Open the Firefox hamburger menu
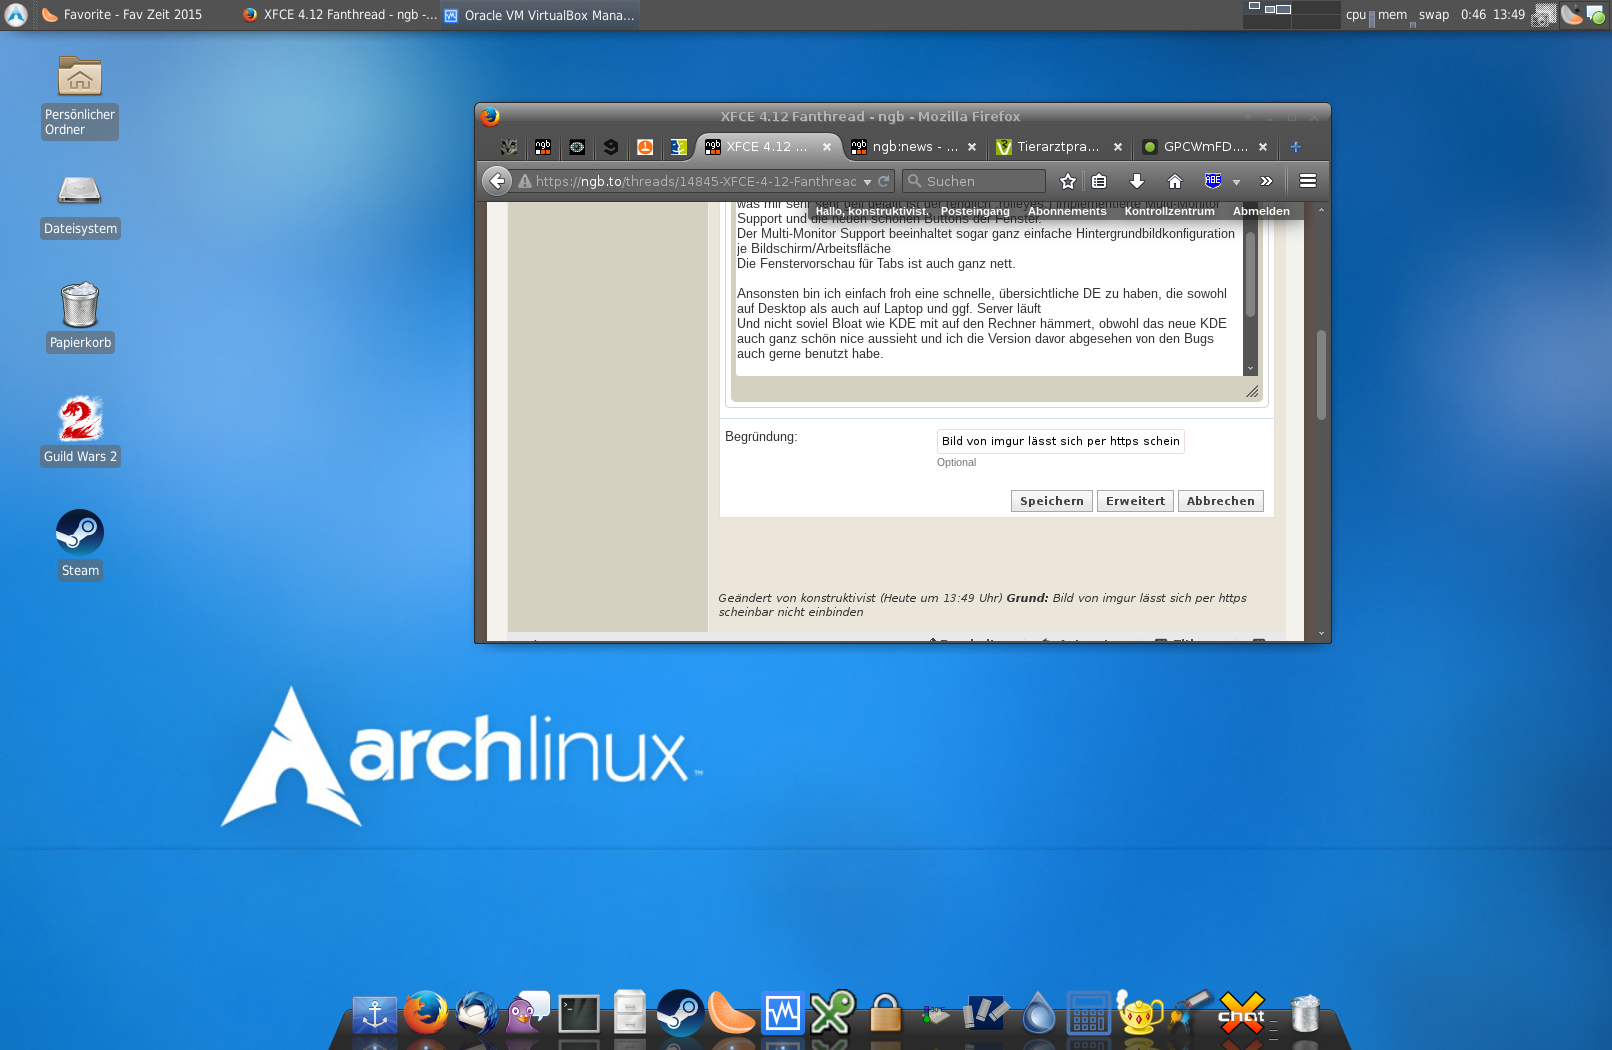Image resolution: width=1612 pixels, height=1050 pixels. pos(1307,181)
